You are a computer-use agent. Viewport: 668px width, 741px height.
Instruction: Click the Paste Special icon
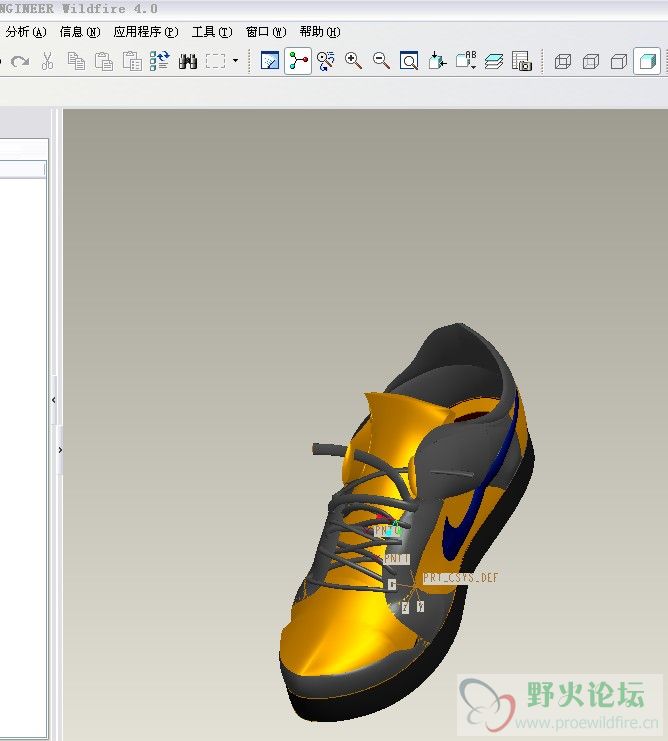tap(132, 61)
